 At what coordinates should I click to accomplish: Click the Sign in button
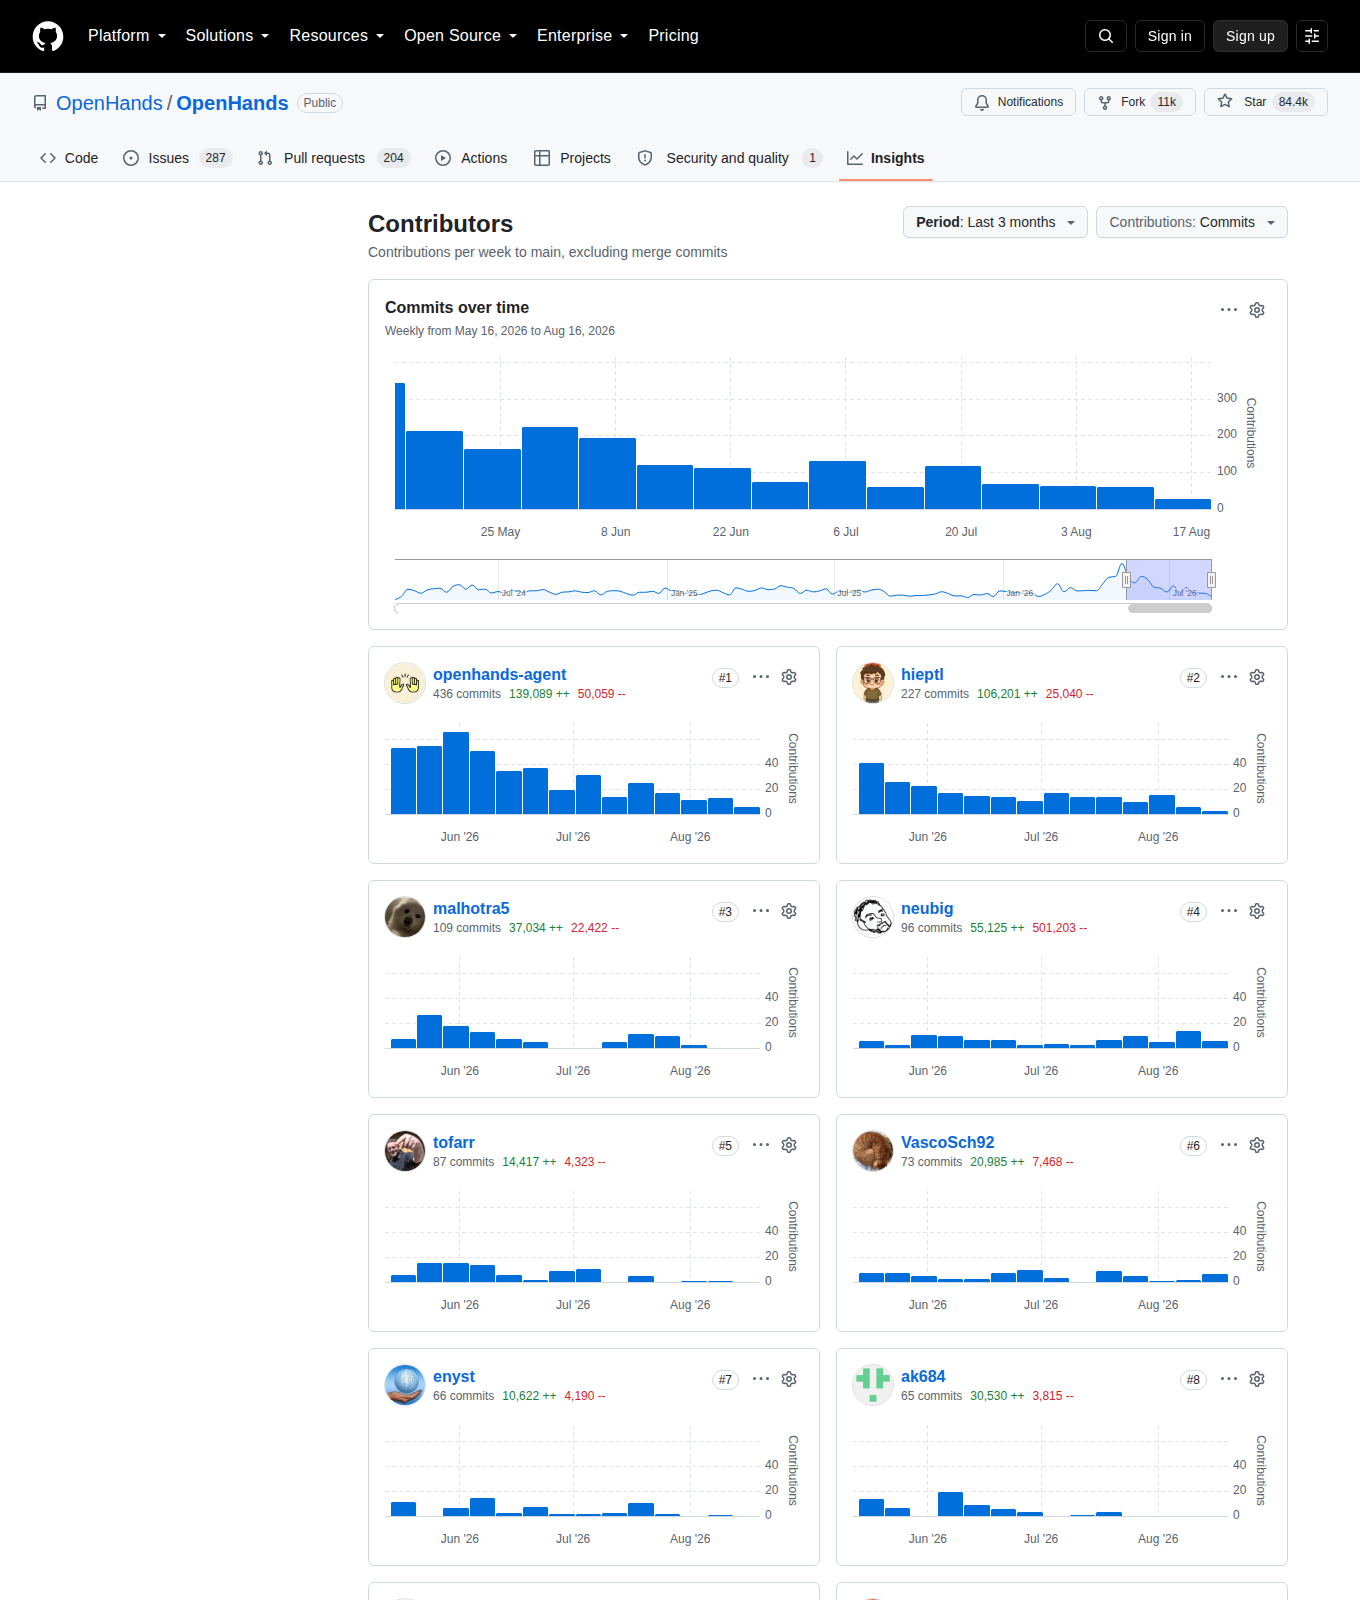pyautogui.click(x=1170, y=36)
